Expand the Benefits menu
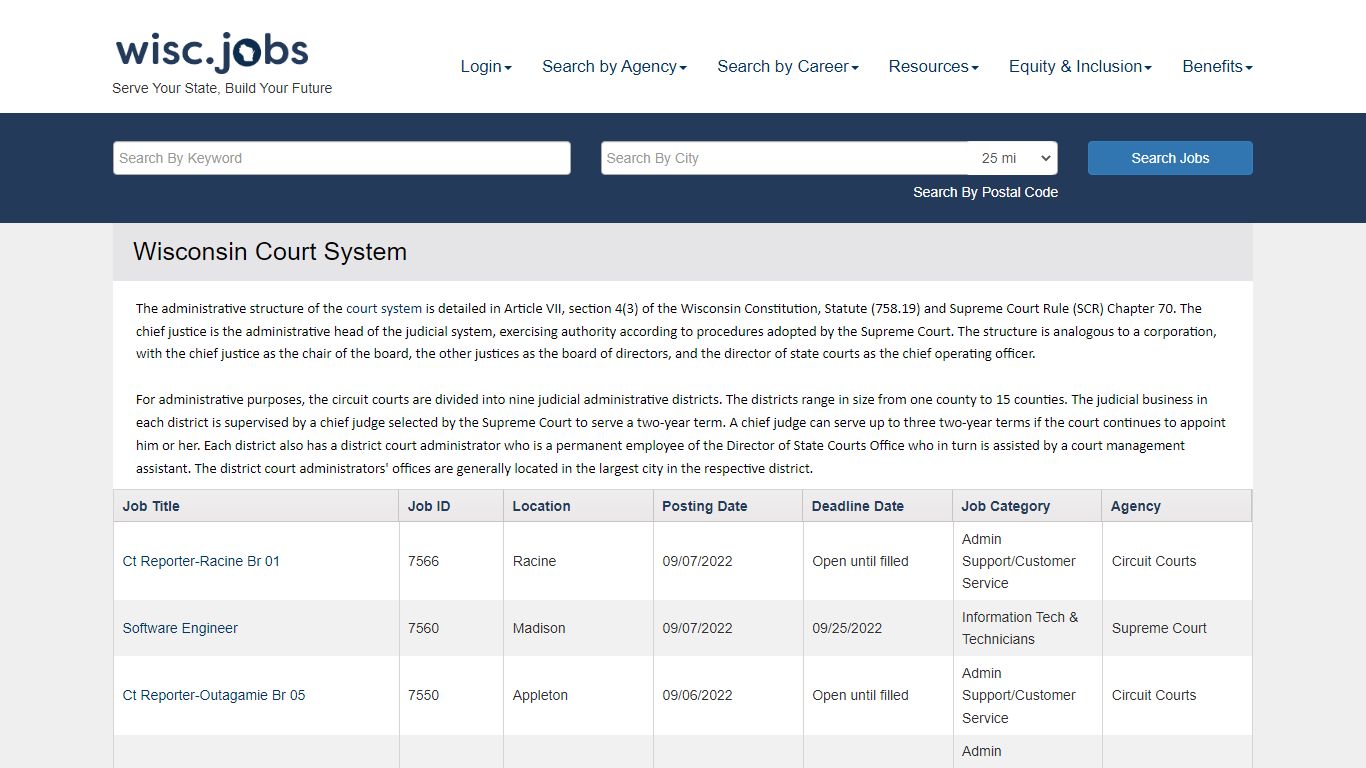The image size is (1366, 768). pos(1217,66)
